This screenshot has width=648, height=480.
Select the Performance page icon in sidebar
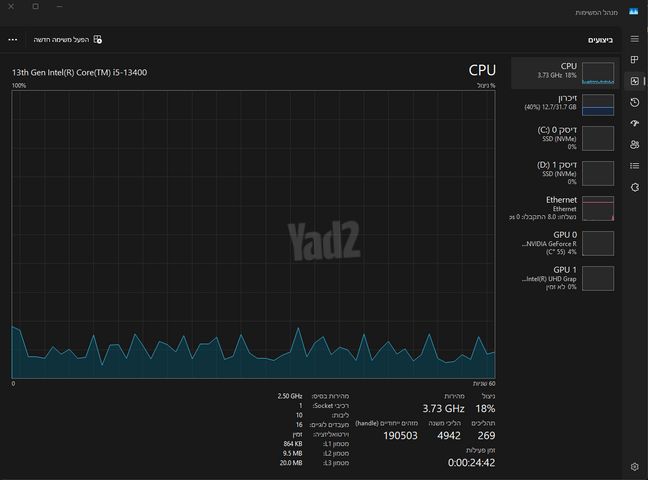pos(635,81)
